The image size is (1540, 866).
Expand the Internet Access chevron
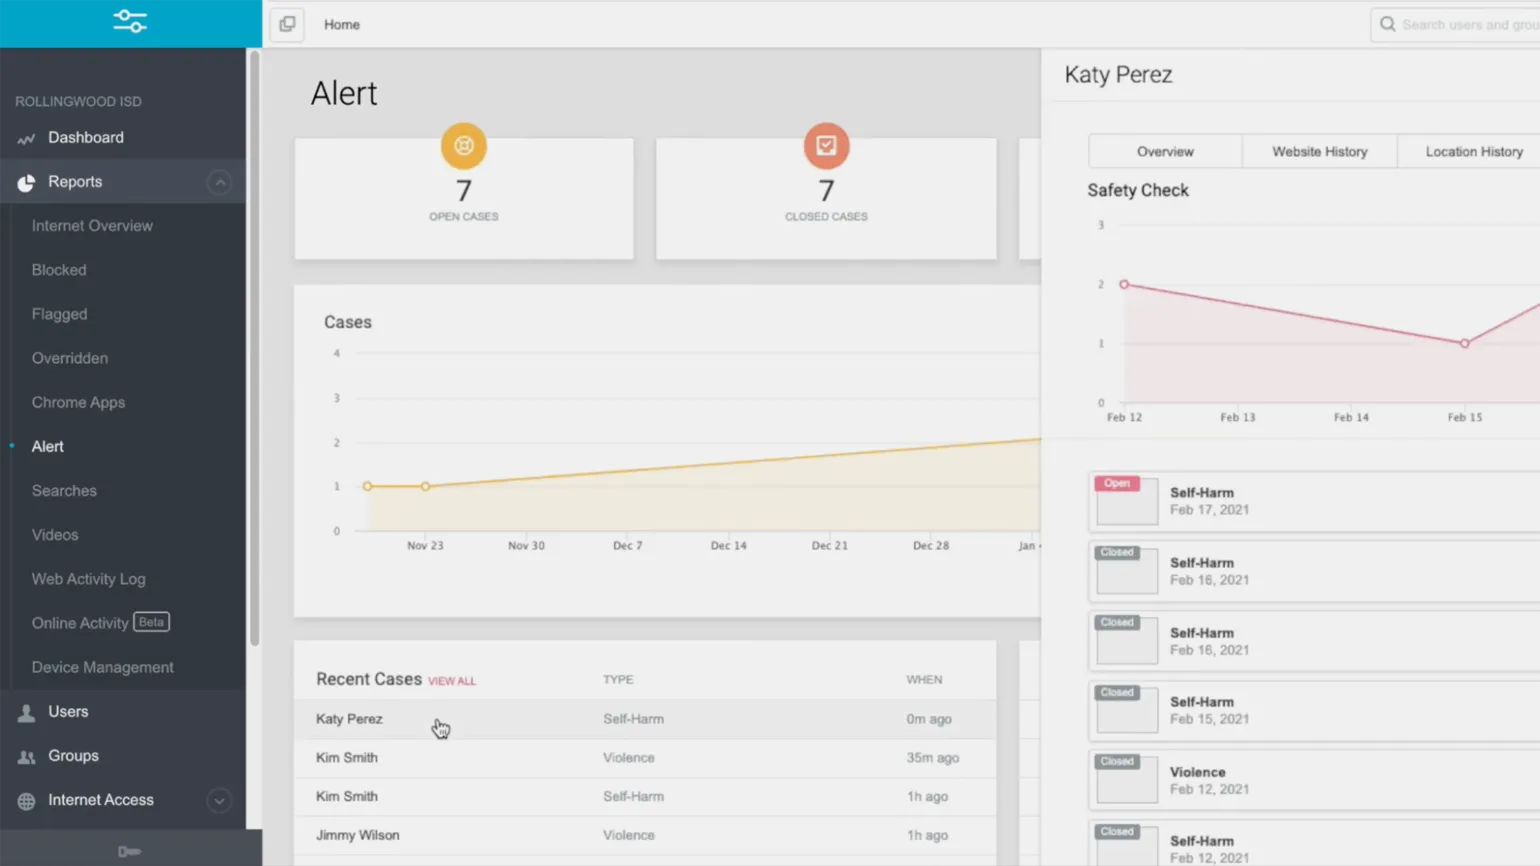pyautogui.click(x=219, y=800)
